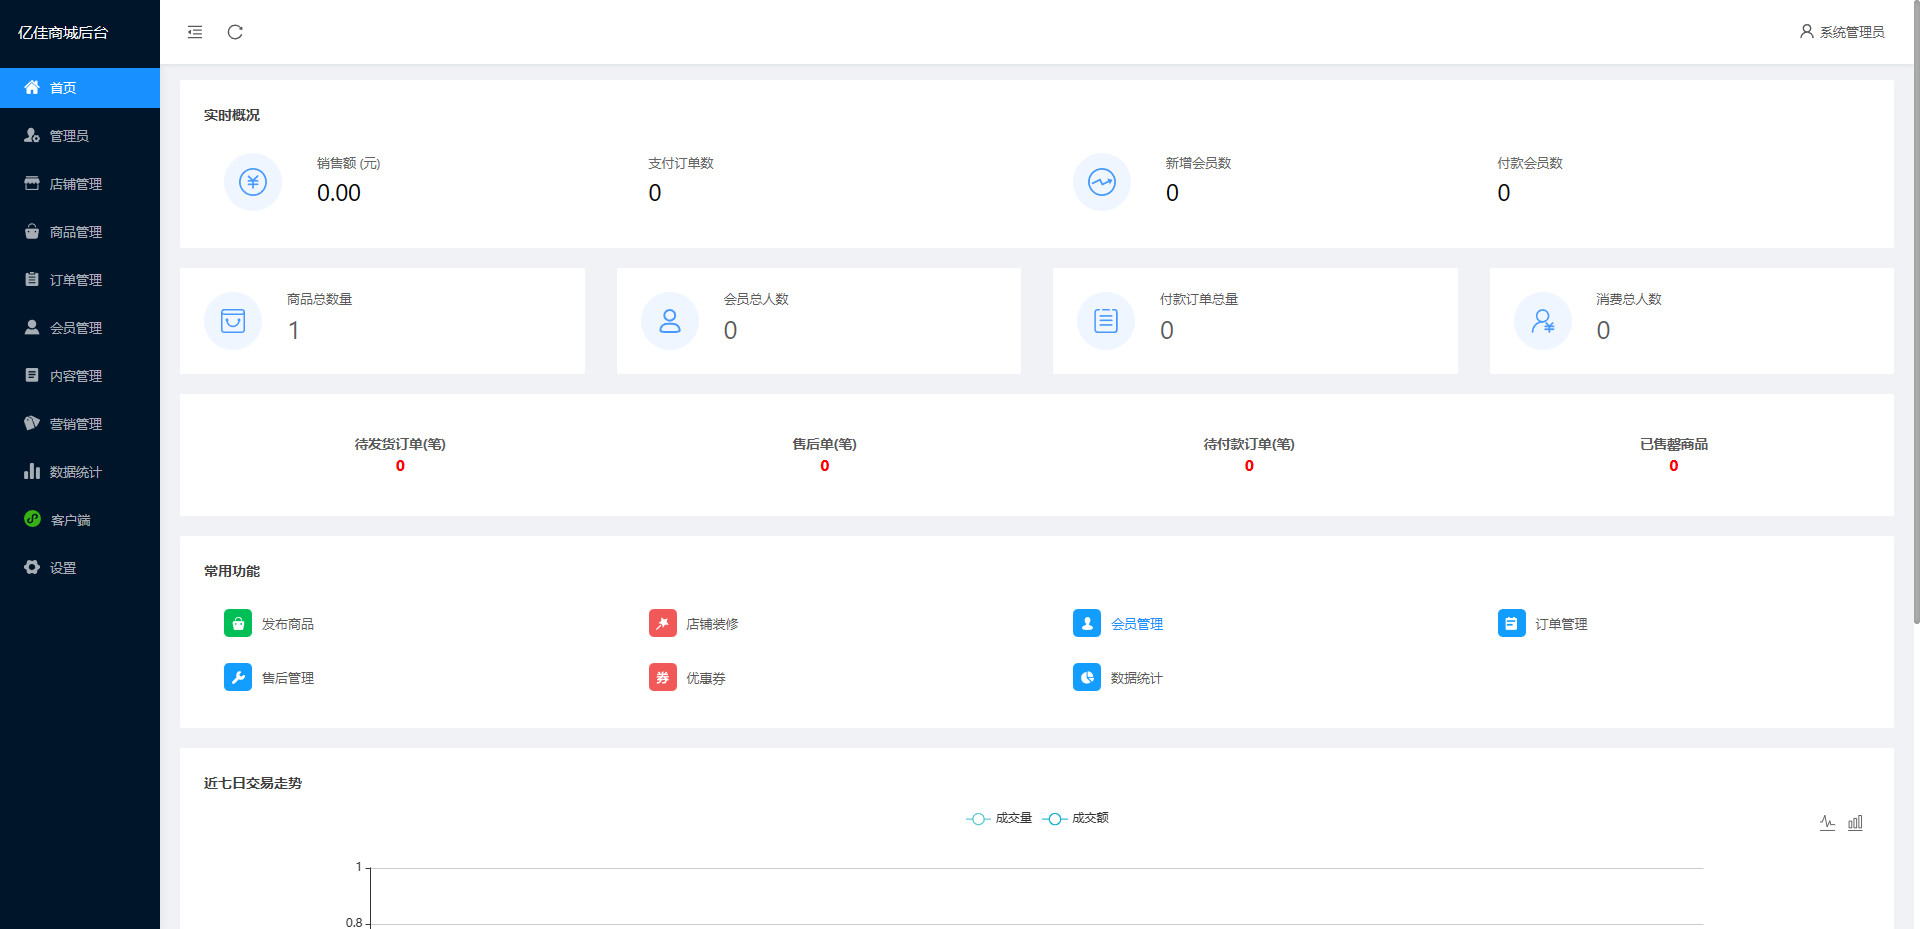
Task: Click the green 客户端 mini-program icon
Action: point(32,518)
